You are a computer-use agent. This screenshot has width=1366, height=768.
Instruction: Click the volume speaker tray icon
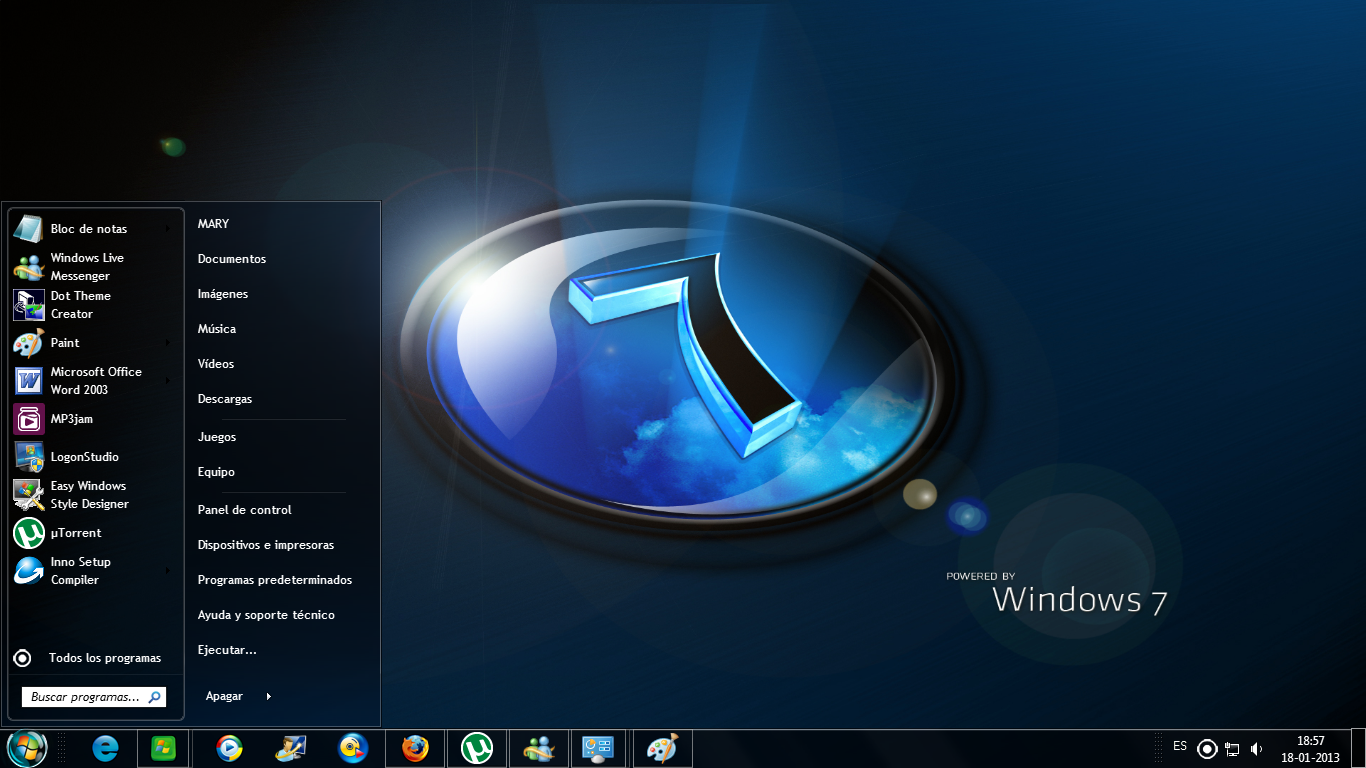[1256, 749]
